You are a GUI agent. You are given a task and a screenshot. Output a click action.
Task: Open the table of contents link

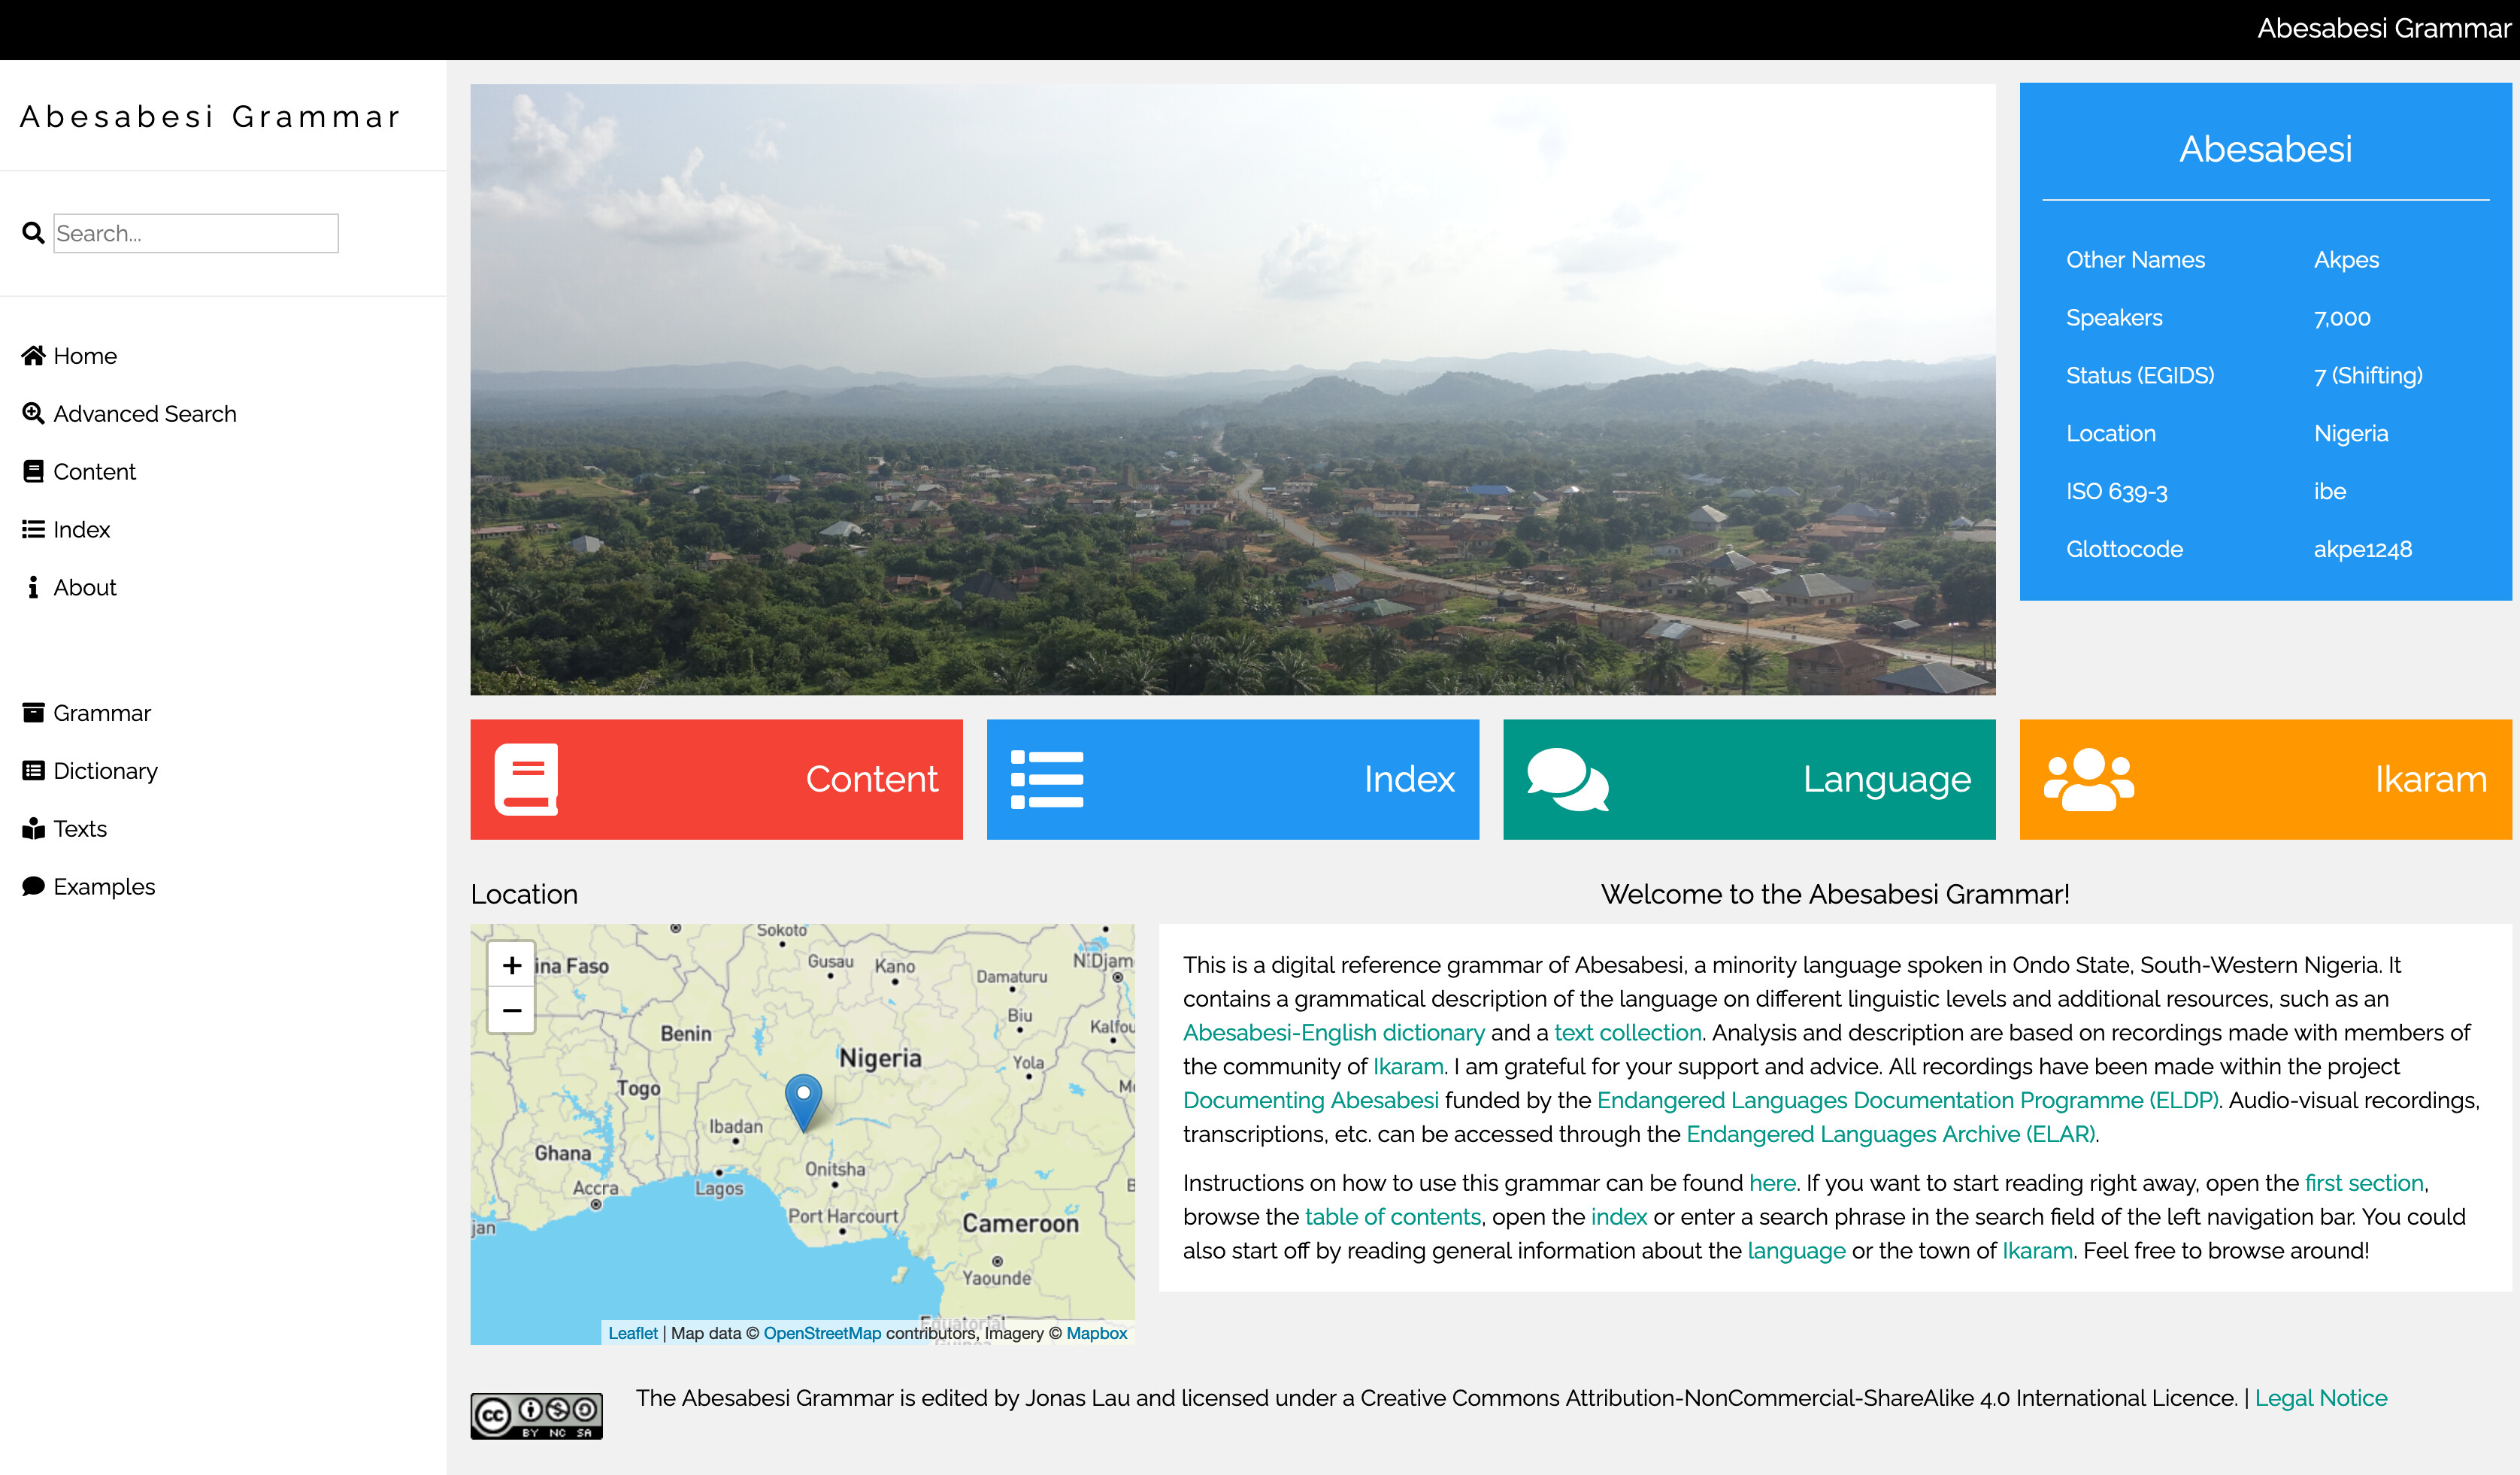[1393, 1218]
